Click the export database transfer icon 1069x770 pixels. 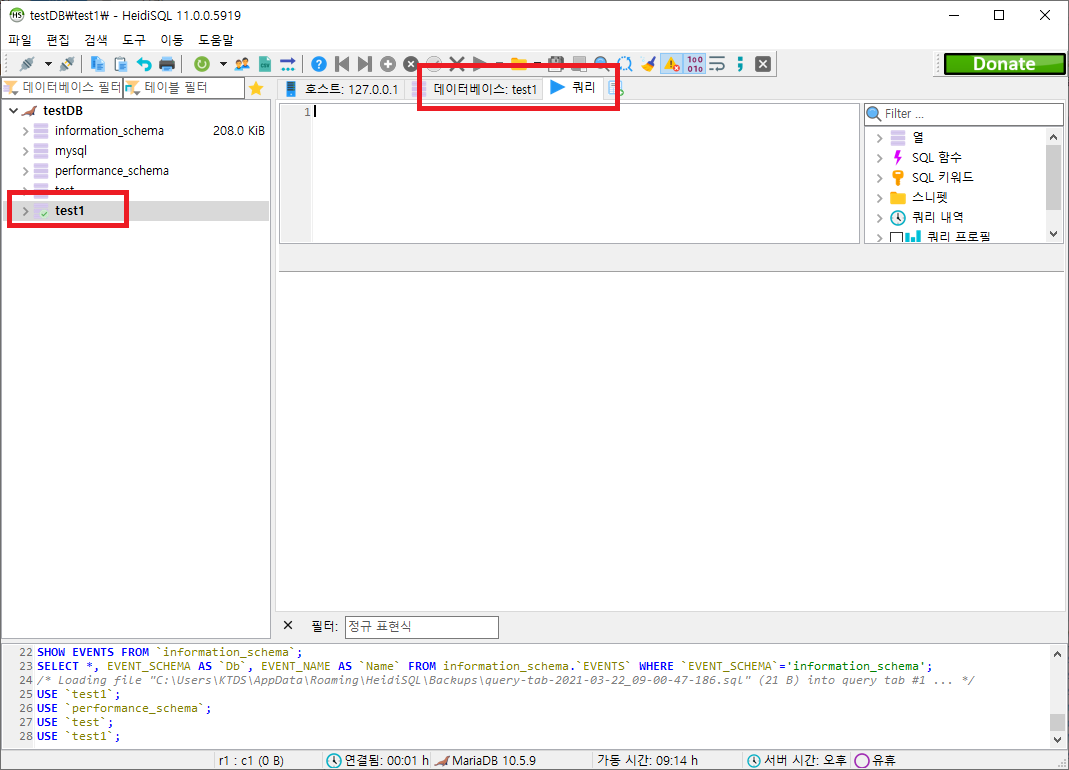(x=288, y=64)
